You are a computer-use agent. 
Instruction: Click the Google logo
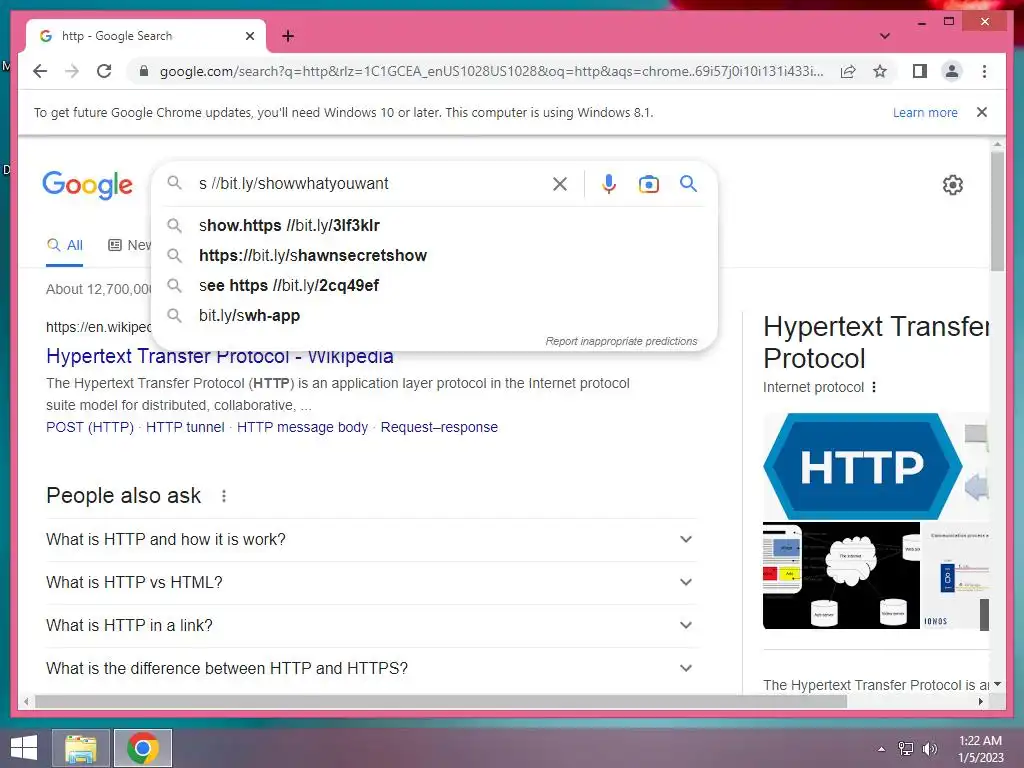tap(88, 185)
